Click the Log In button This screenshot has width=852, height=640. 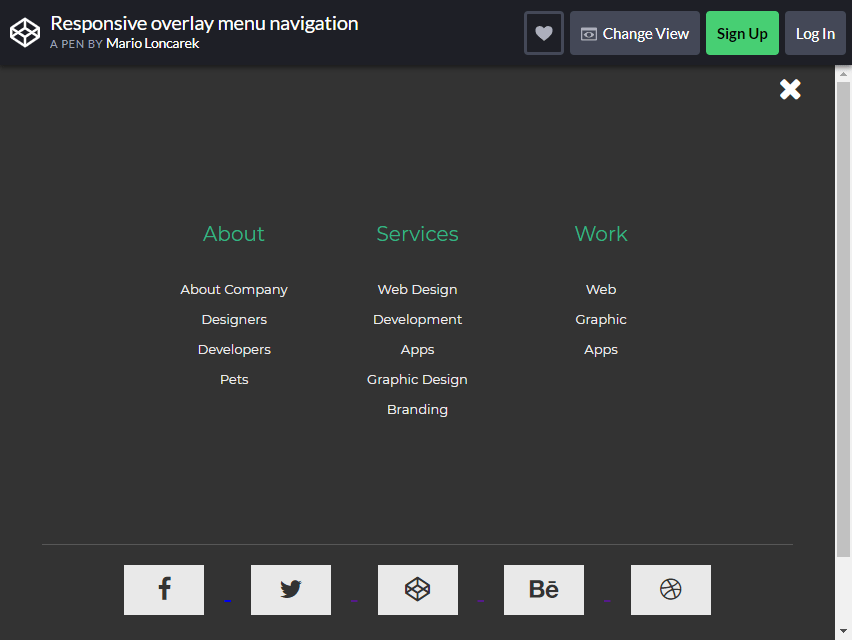pyautogui.click(x=815, y=33)
